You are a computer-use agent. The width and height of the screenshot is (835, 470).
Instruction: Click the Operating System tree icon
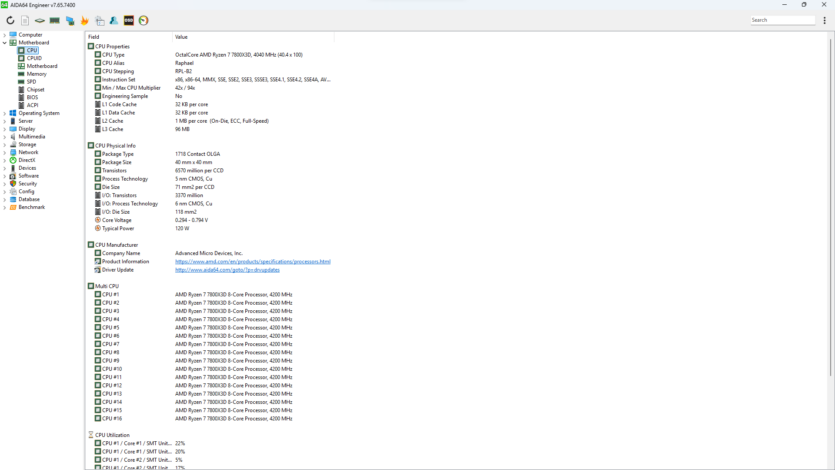[13, 113]
